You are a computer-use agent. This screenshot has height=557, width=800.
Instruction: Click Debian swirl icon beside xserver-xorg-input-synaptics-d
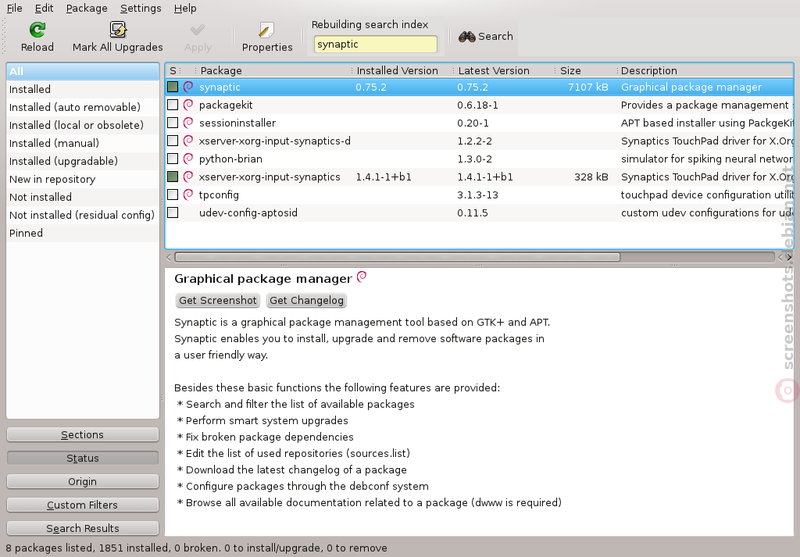(188, 140)
